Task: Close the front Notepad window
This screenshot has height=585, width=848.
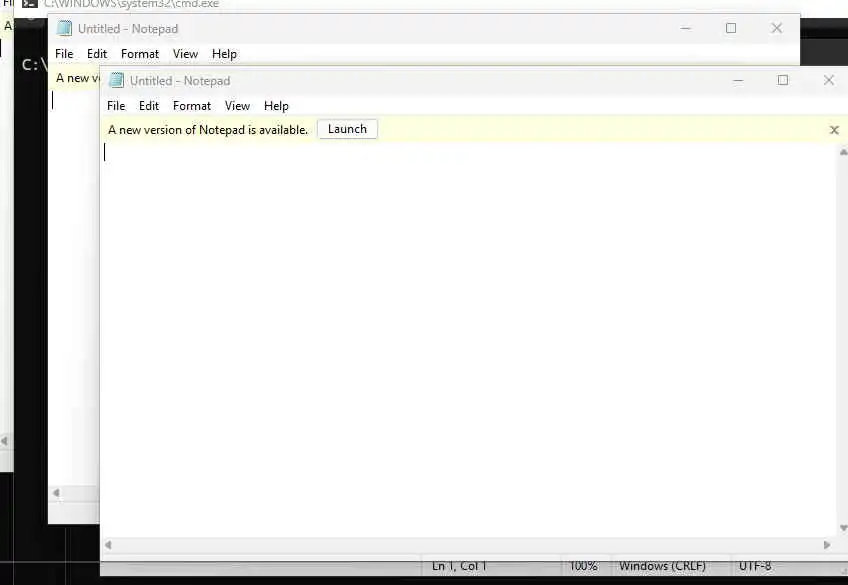Action: pyautogui.click(x=829, y=81)
